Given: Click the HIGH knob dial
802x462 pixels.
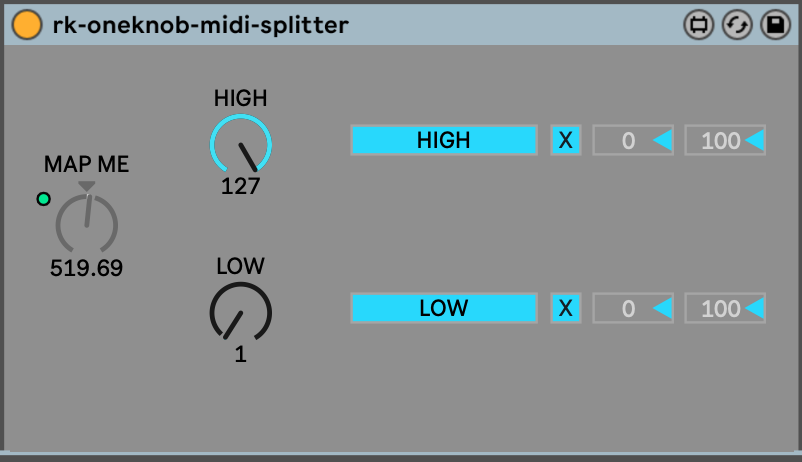Looking at the screenshot, I should pyautogui.click(x=241, y=145).
